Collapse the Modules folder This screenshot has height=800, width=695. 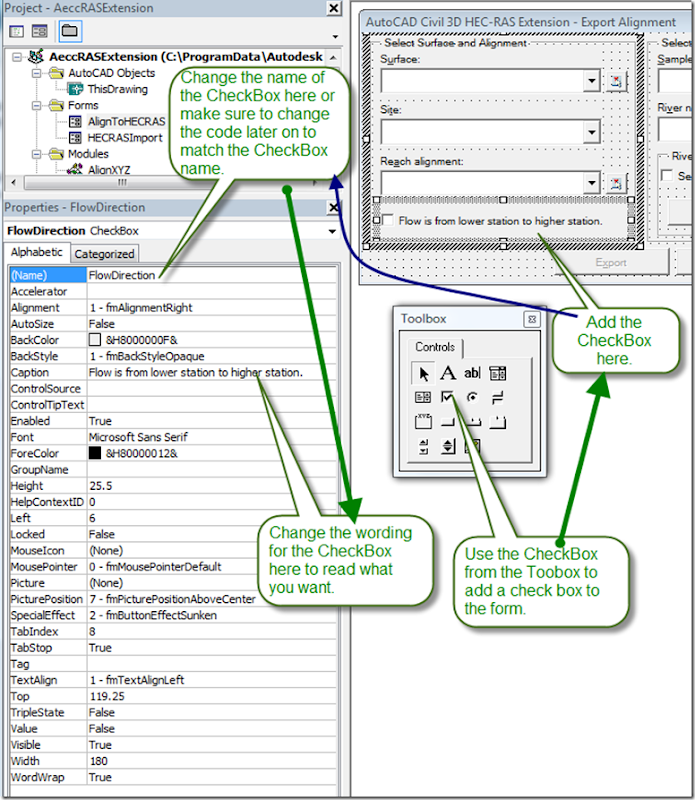coord(36,154)
